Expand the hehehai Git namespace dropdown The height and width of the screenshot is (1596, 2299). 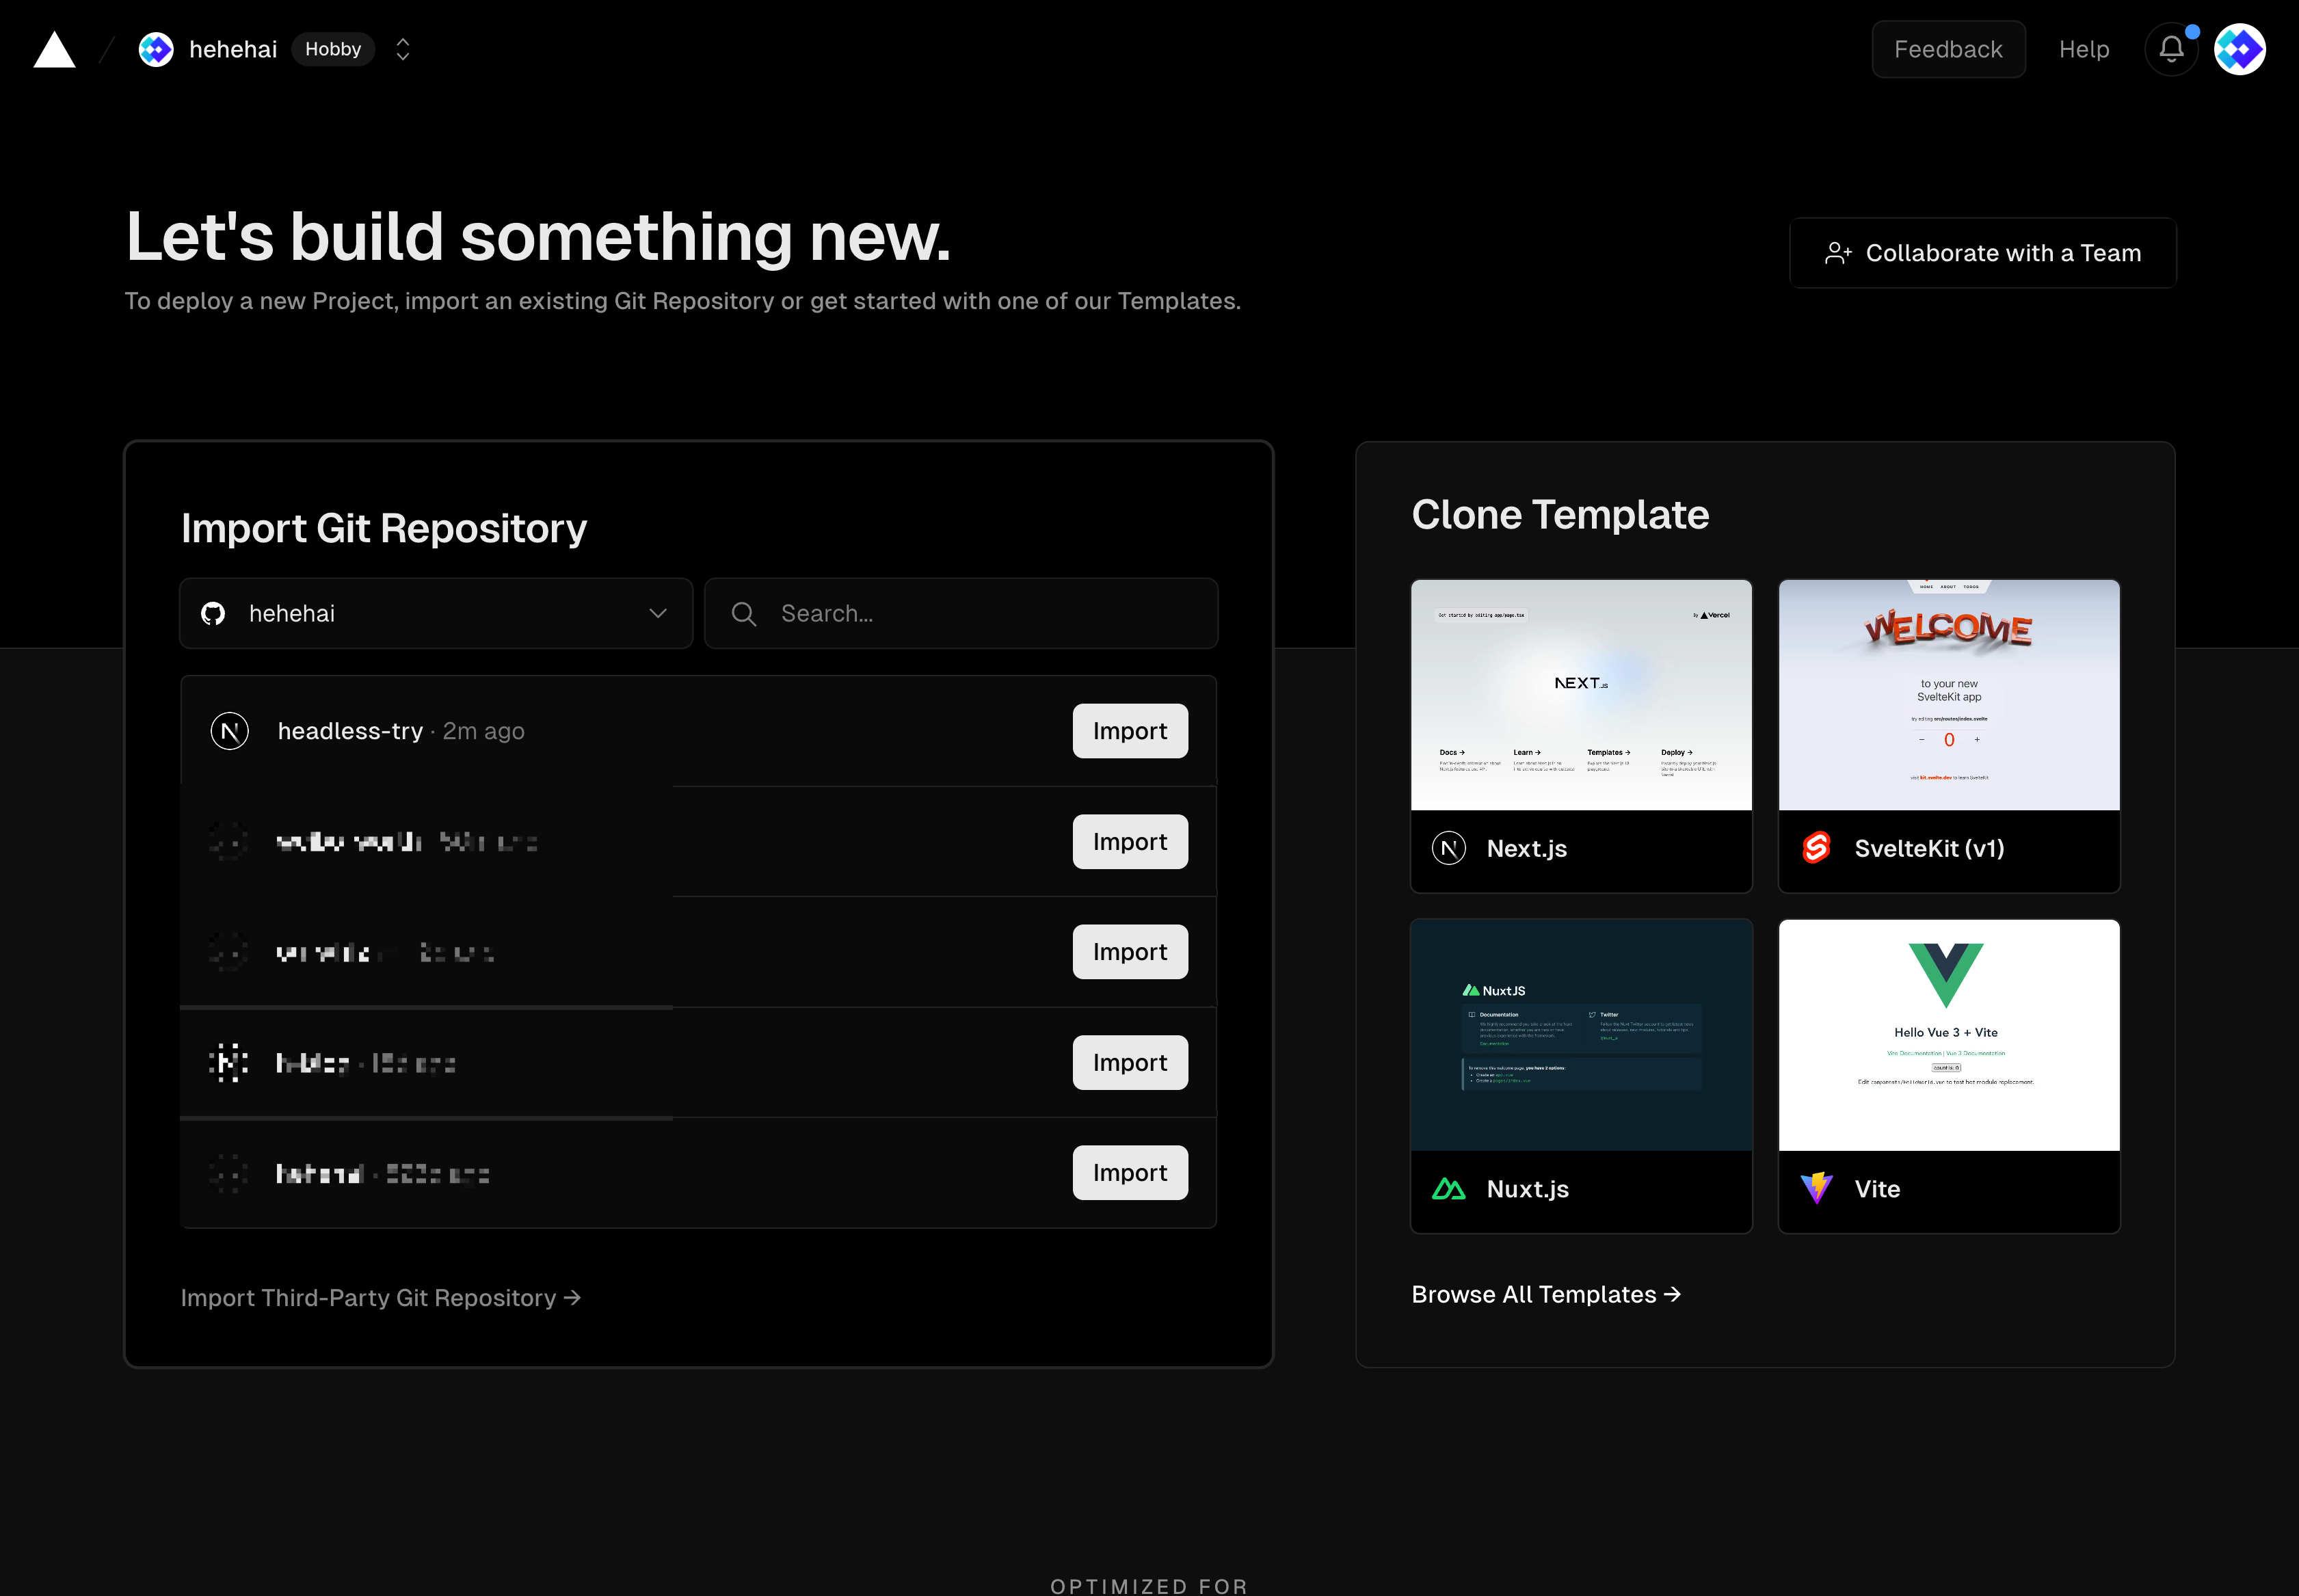[436, 613]
